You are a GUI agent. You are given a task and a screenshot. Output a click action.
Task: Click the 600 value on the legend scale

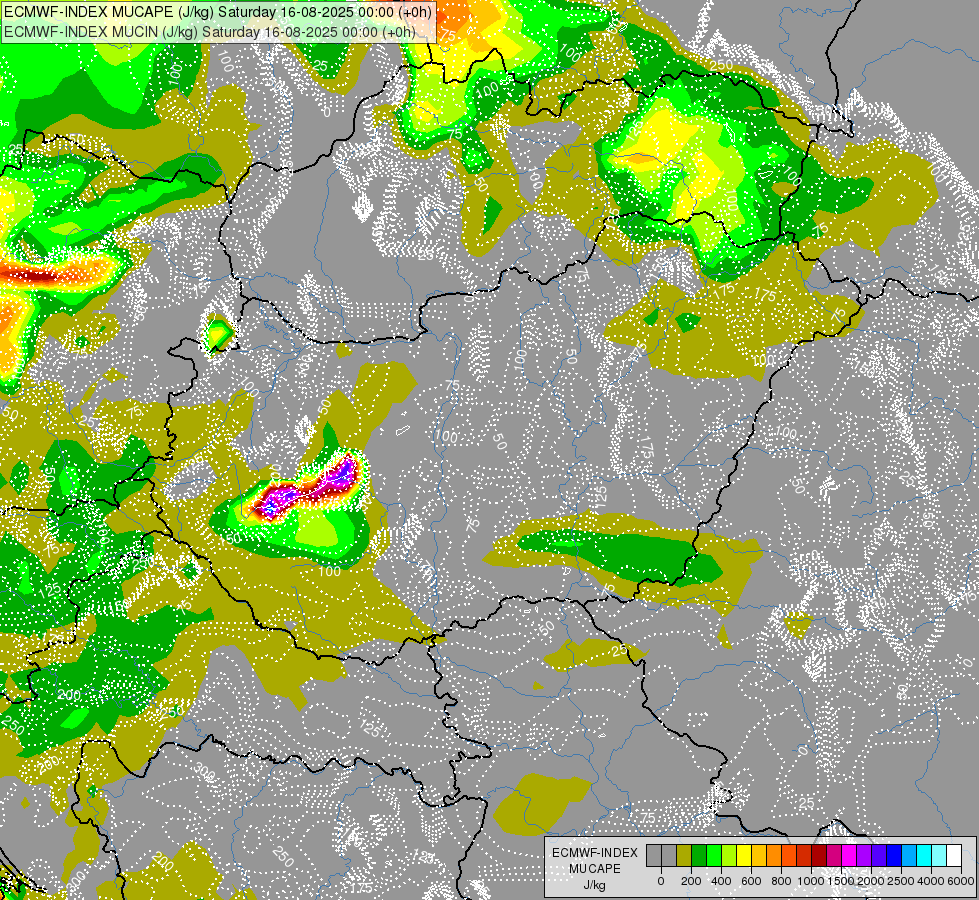(751, 881)
